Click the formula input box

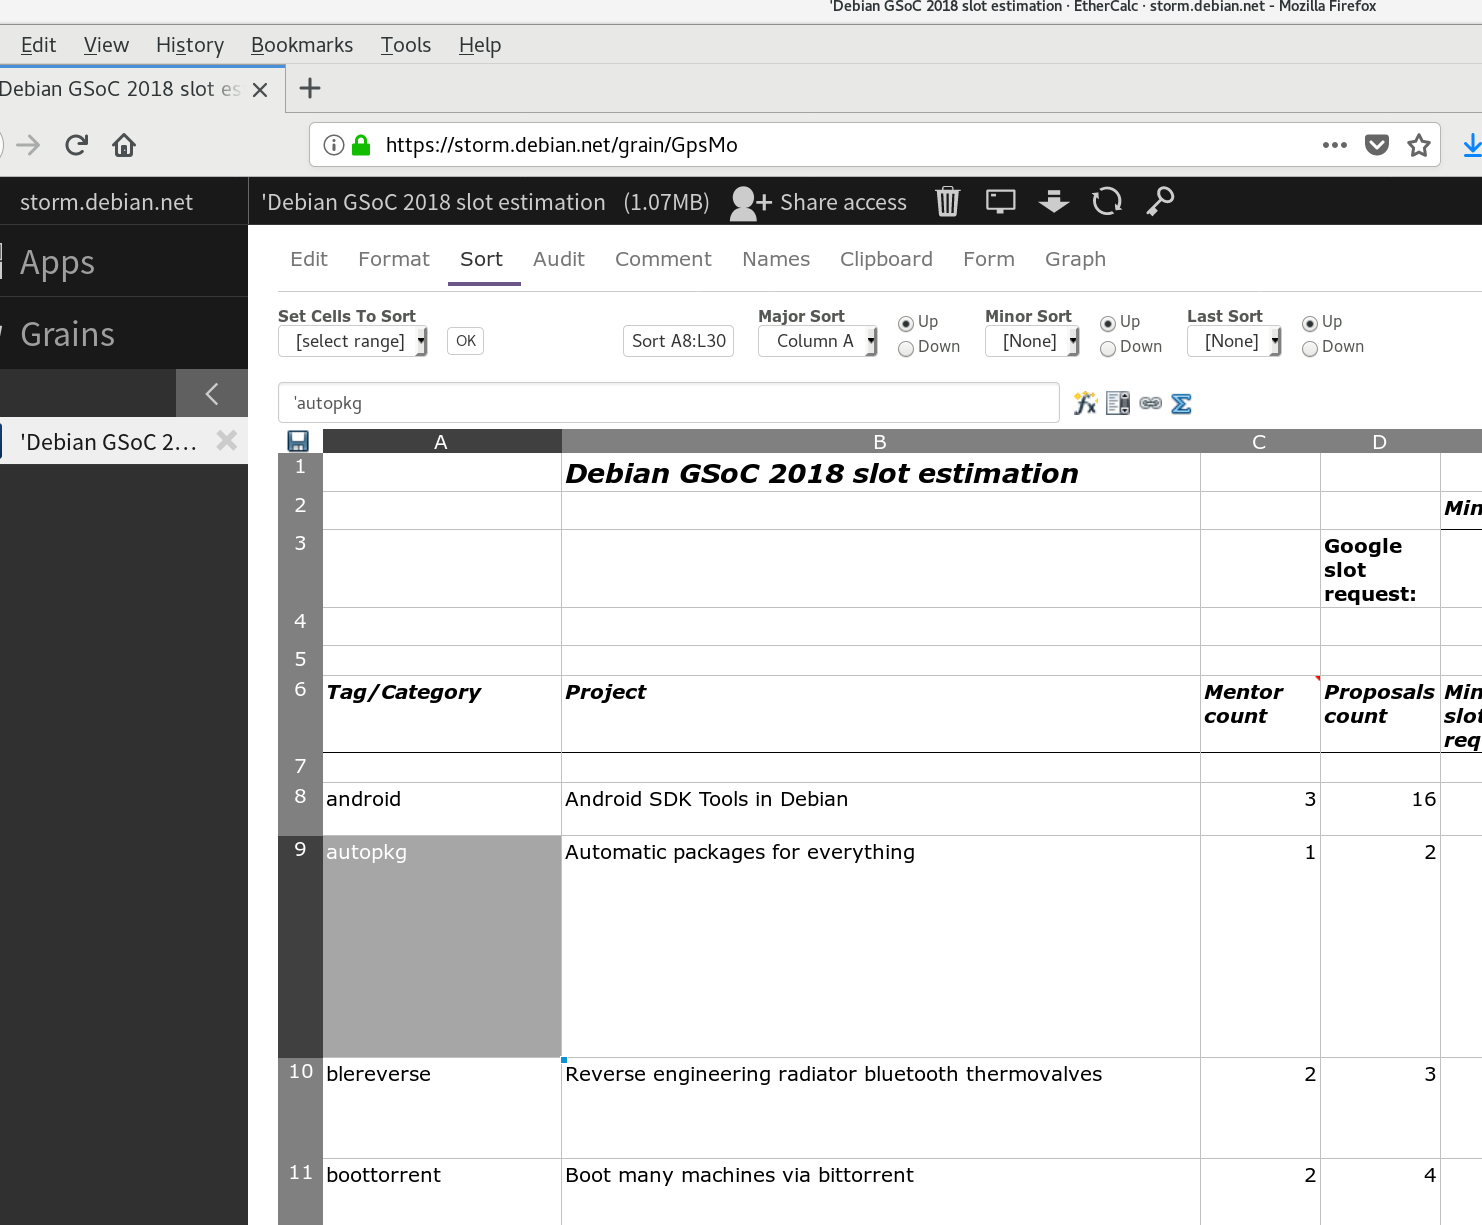click(x=669, y=403)
